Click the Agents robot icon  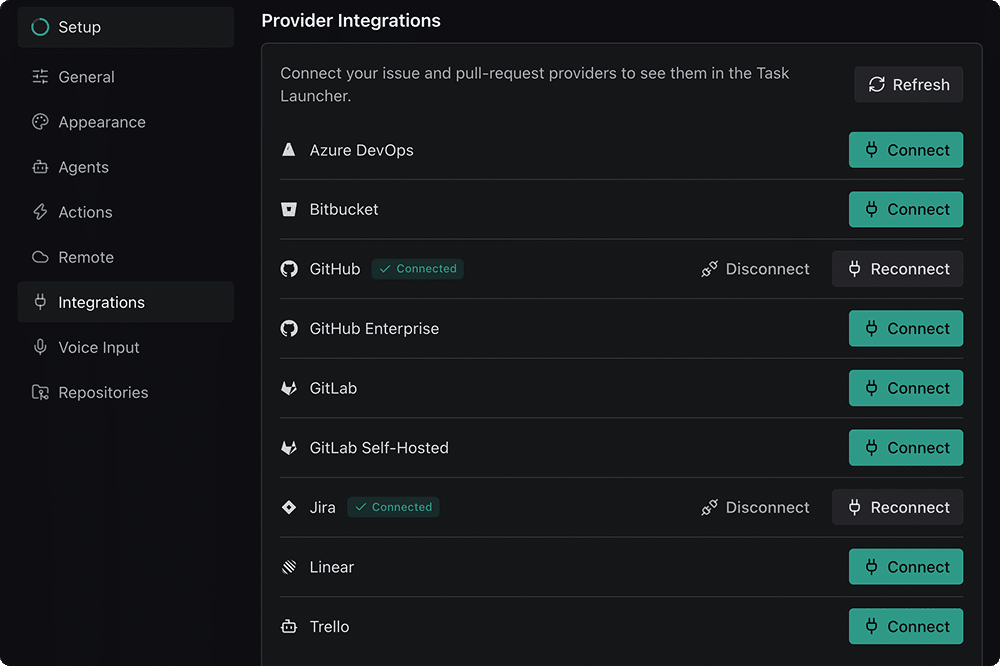[x=40, y=167]
